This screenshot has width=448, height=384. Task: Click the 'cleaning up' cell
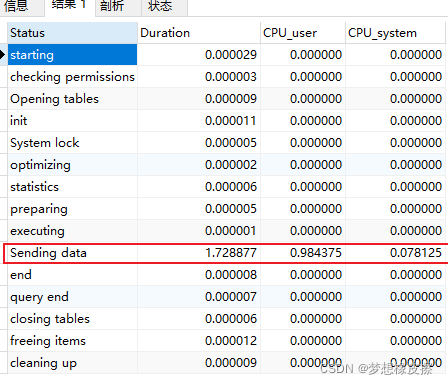tap(72, 363)
